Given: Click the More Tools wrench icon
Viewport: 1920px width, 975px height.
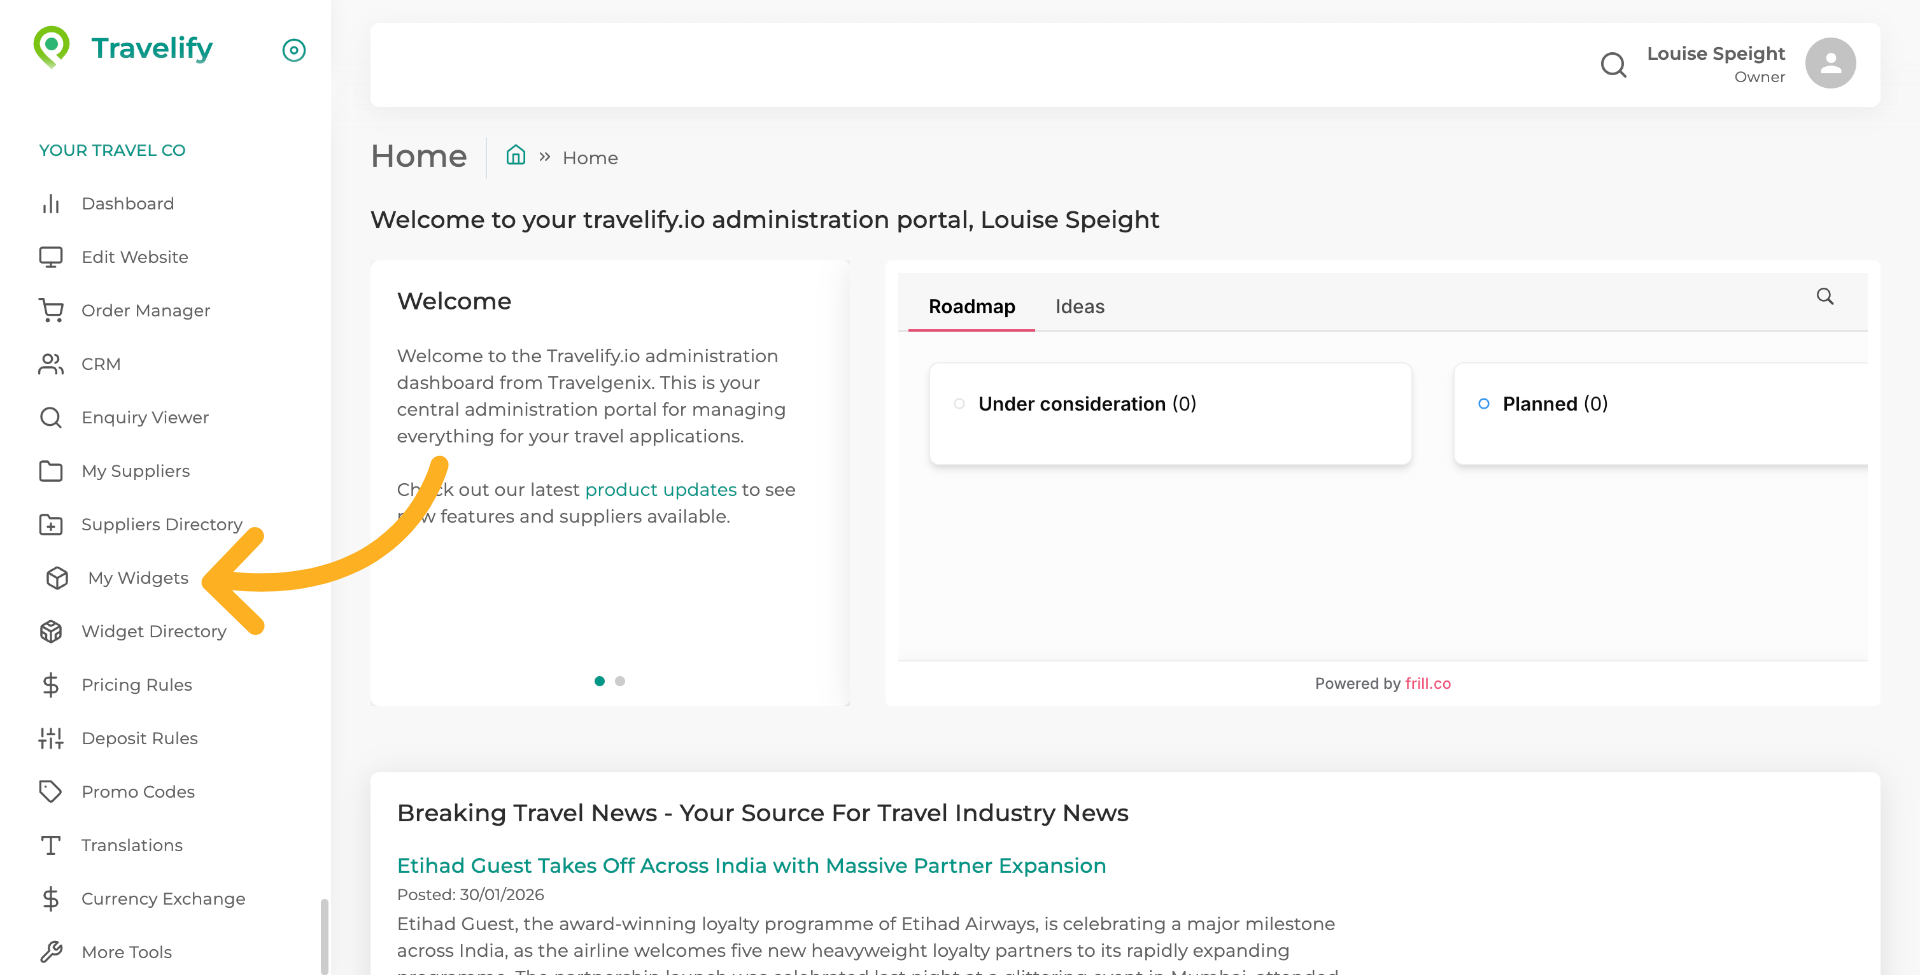Looking at the screenshot, I should [51, 952].
